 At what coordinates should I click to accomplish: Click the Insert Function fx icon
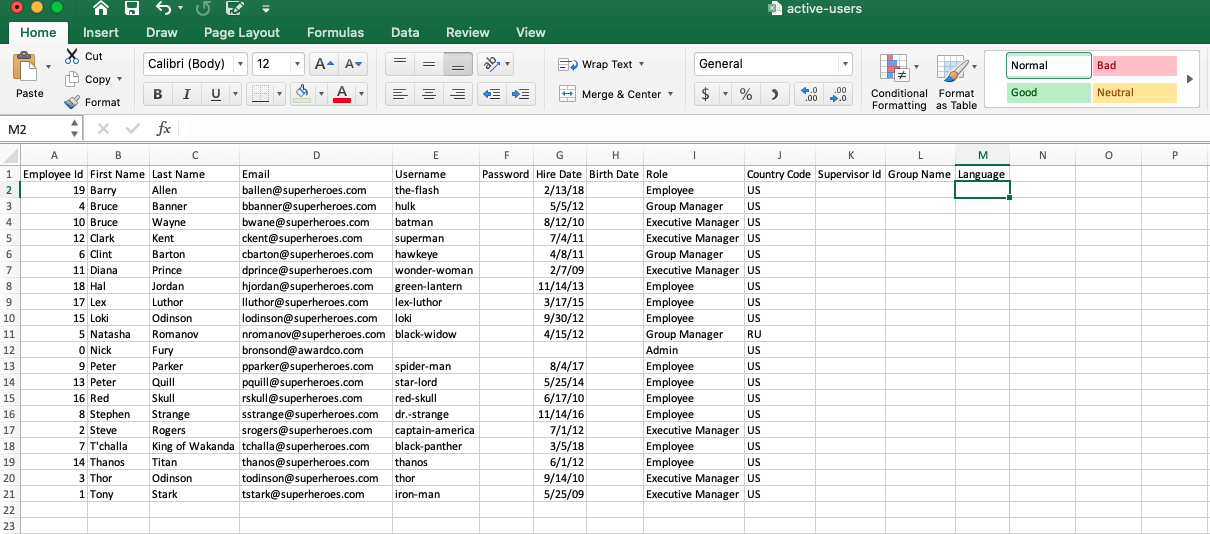[x=163, y=129]
